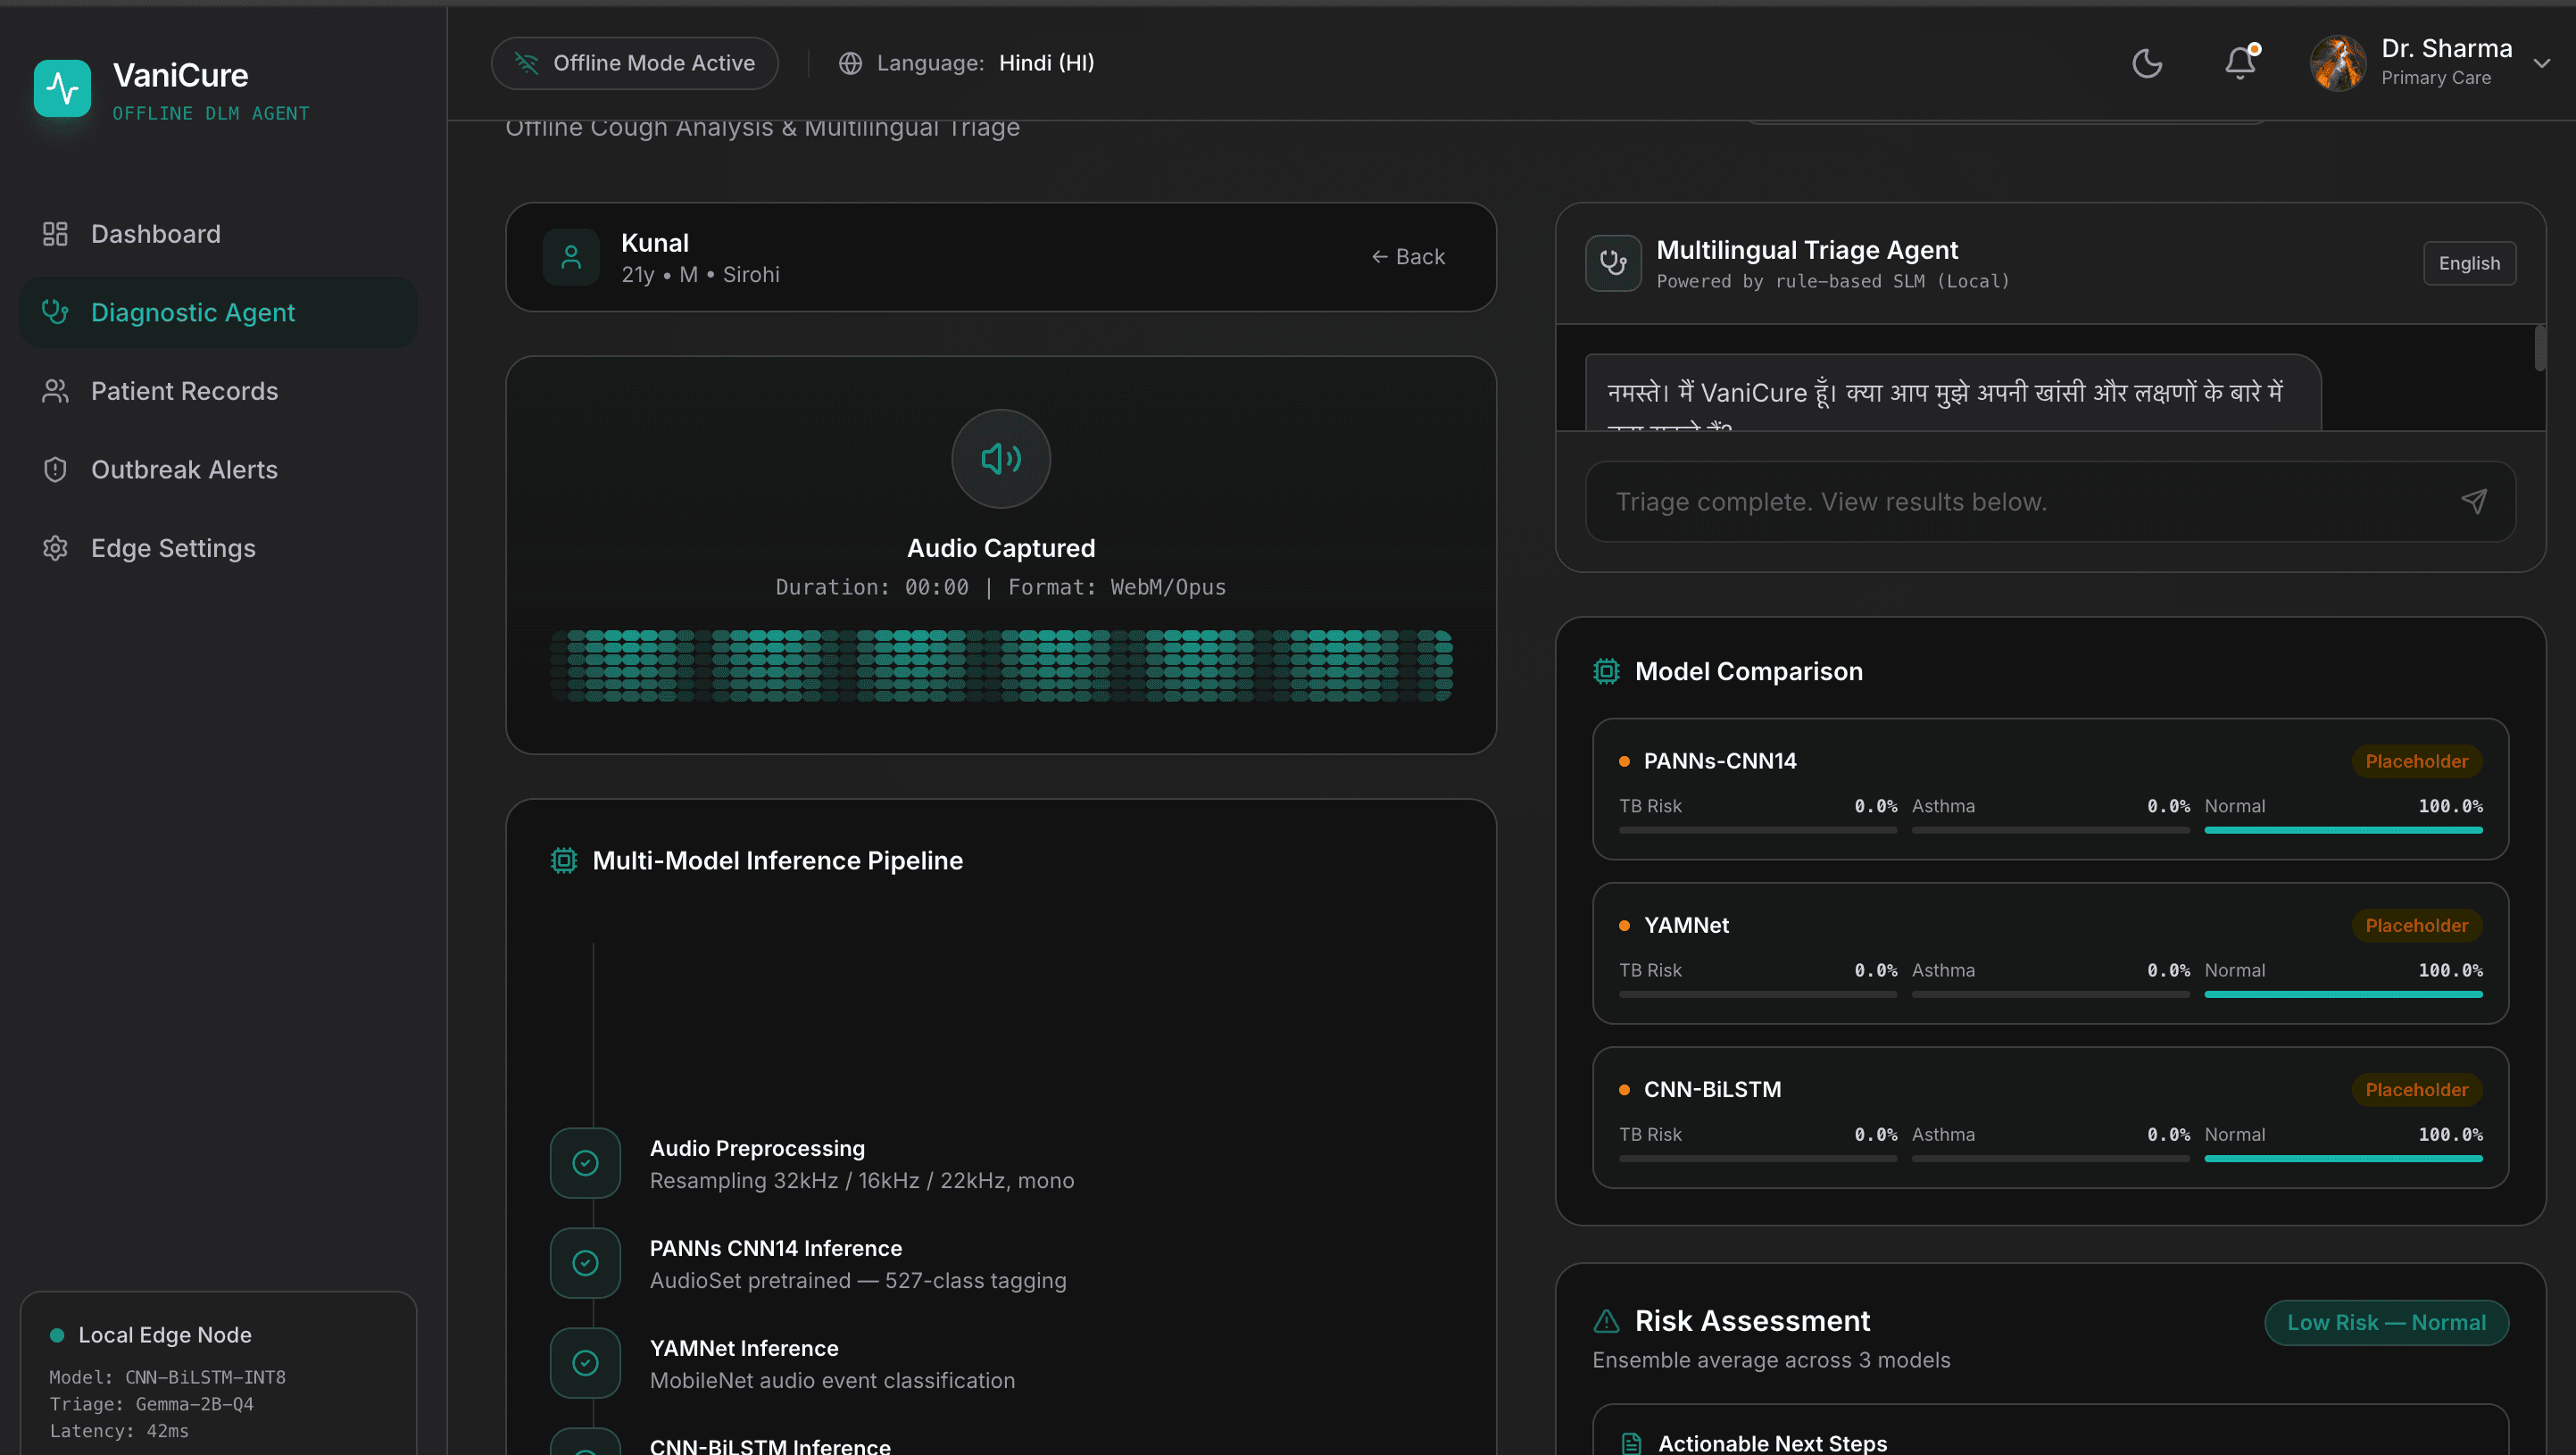The image size is (2576, 1455).
Task: Switch triage agent language to English
Action: click(2469, 263)
